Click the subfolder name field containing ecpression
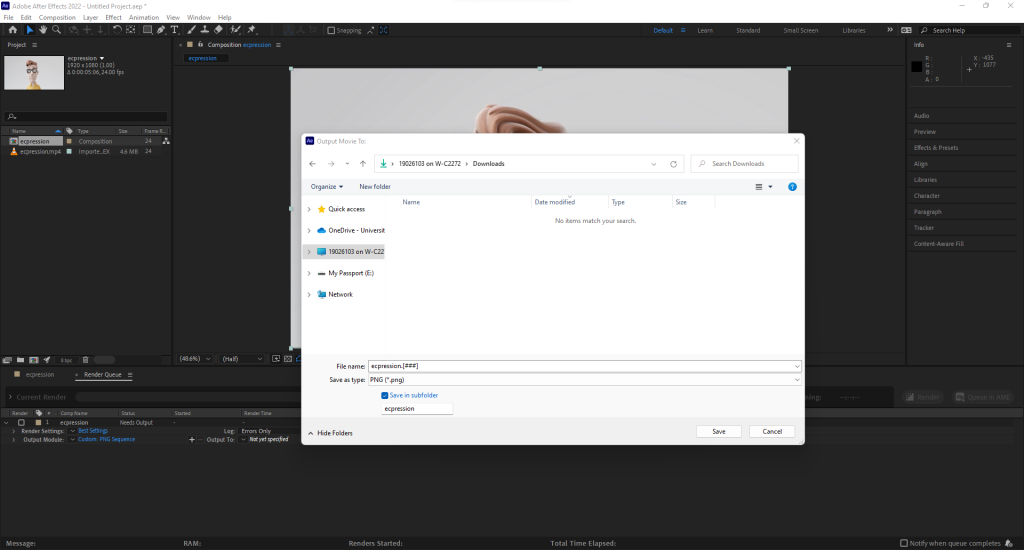The height and width of the screenshot is (550, 1024). 417,408
